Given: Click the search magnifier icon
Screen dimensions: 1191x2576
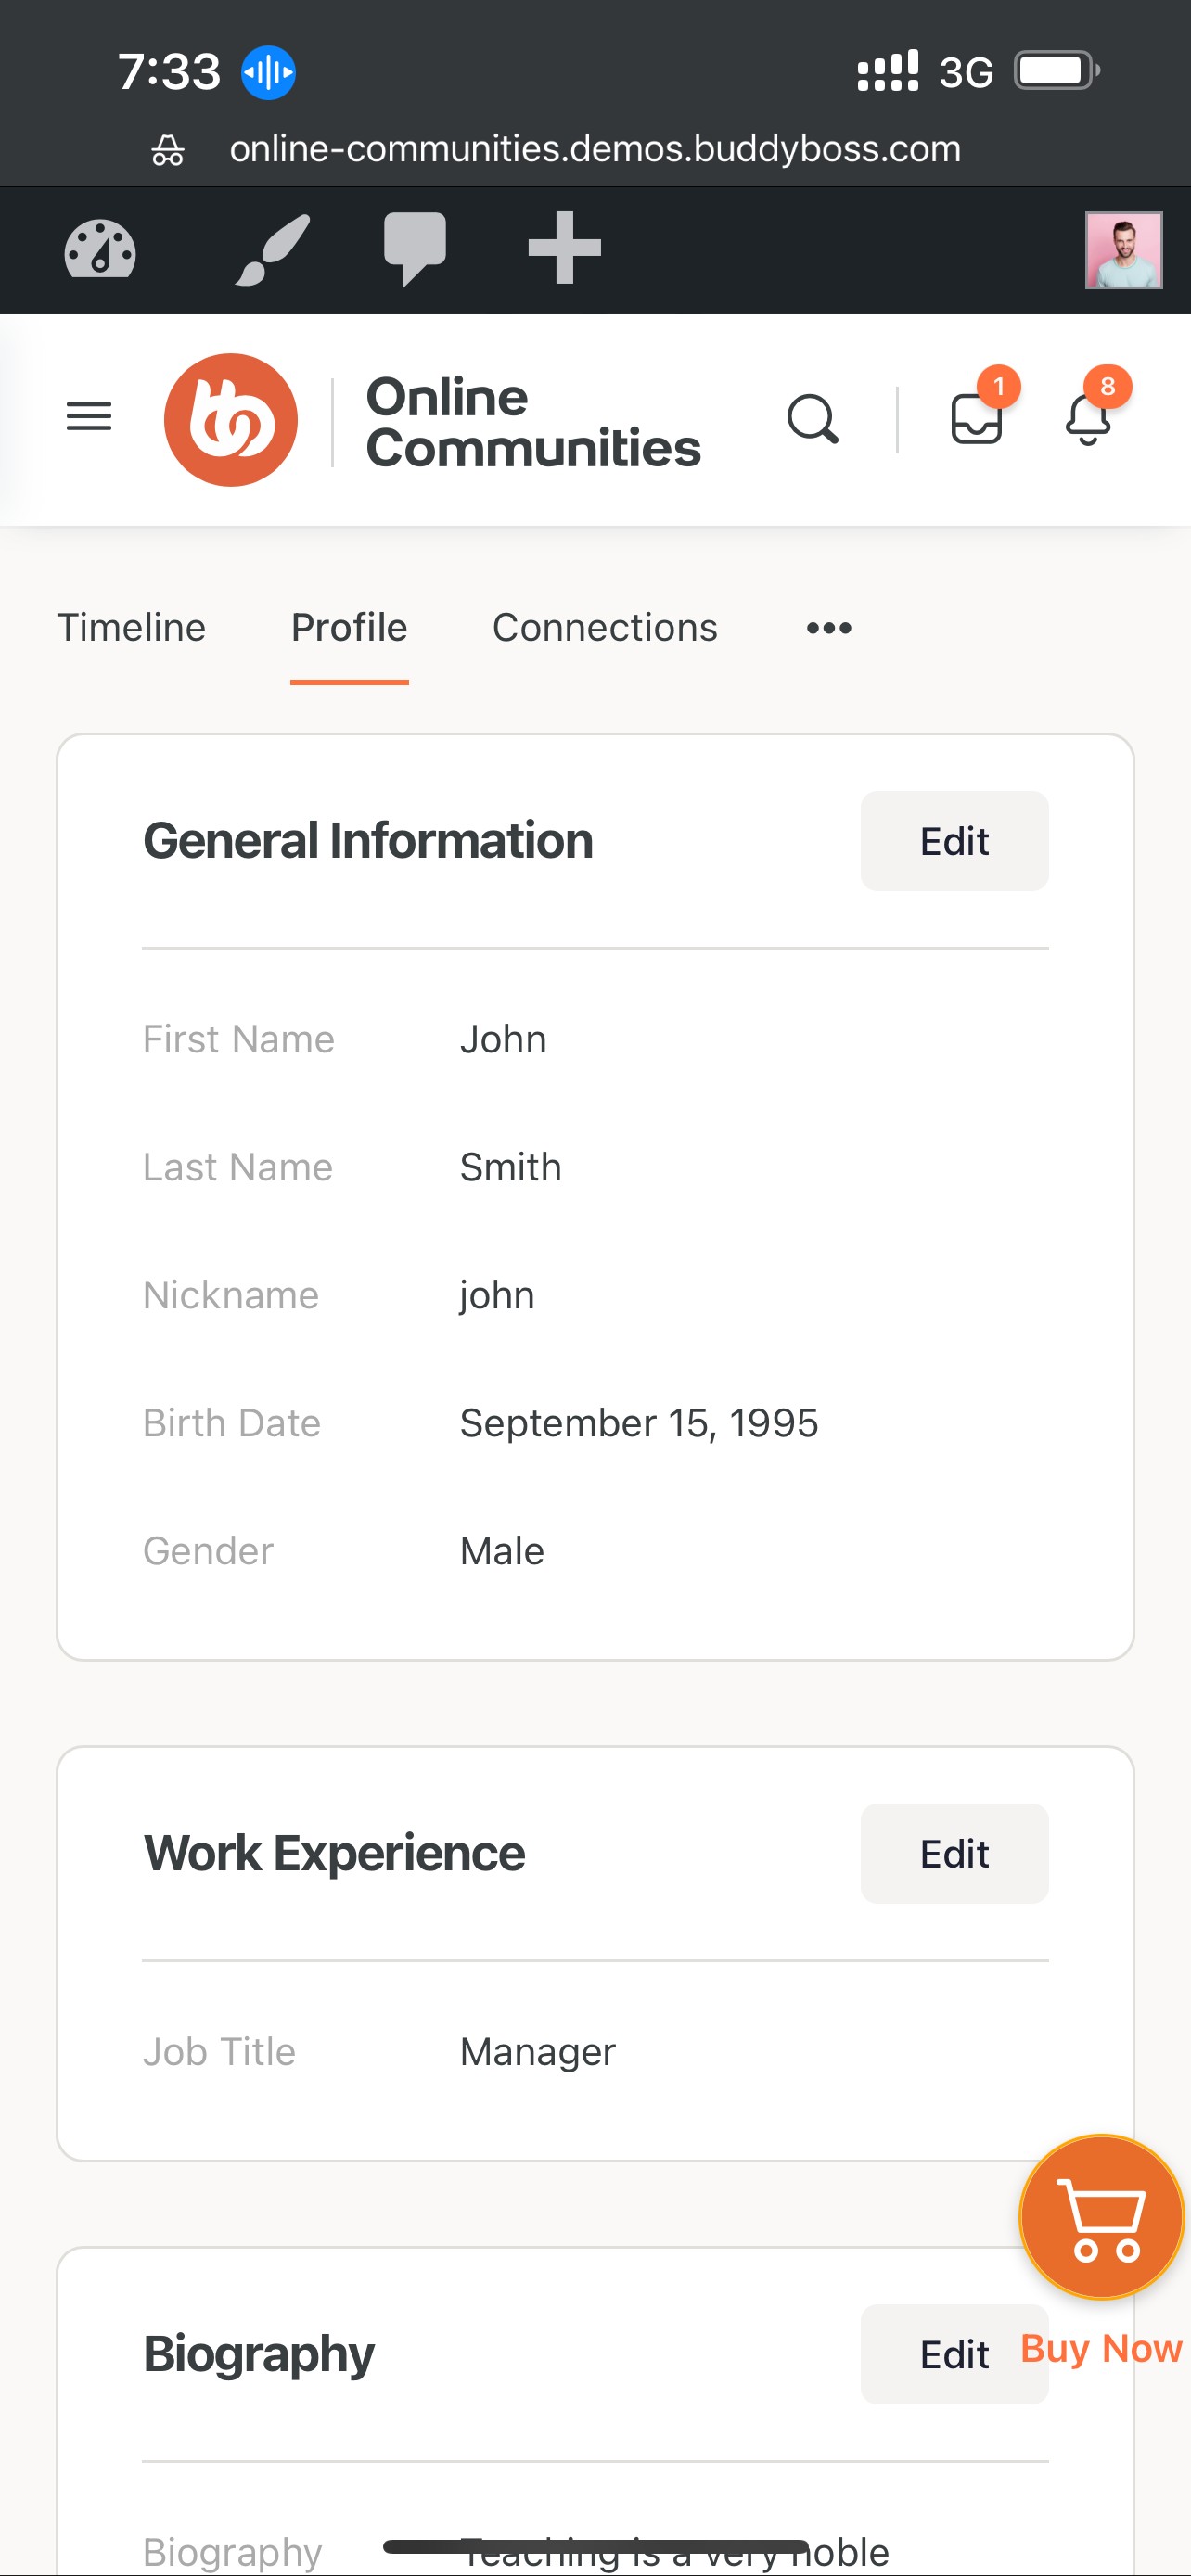Looking at the screenshot, I should (812, 419).
